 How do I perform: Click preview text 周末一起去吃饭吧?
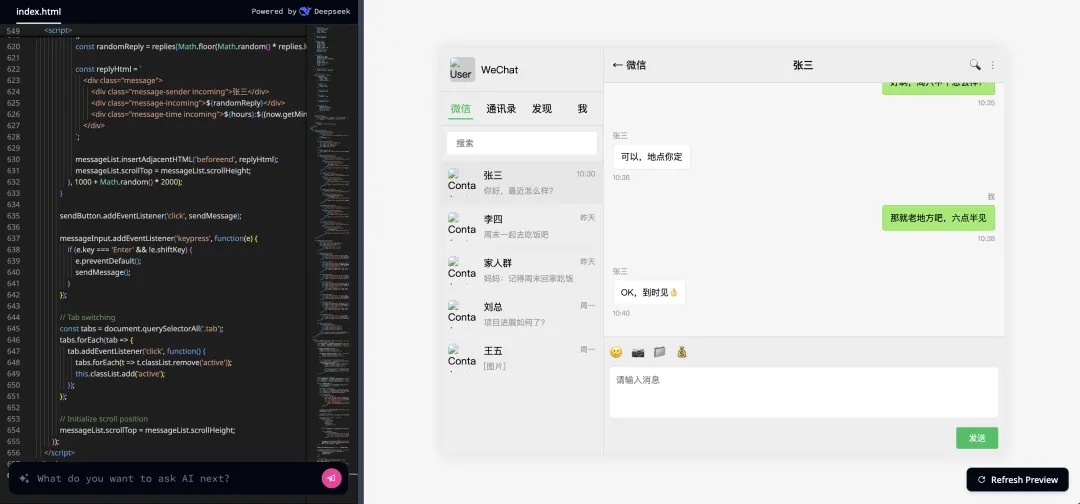click(516, 235)
